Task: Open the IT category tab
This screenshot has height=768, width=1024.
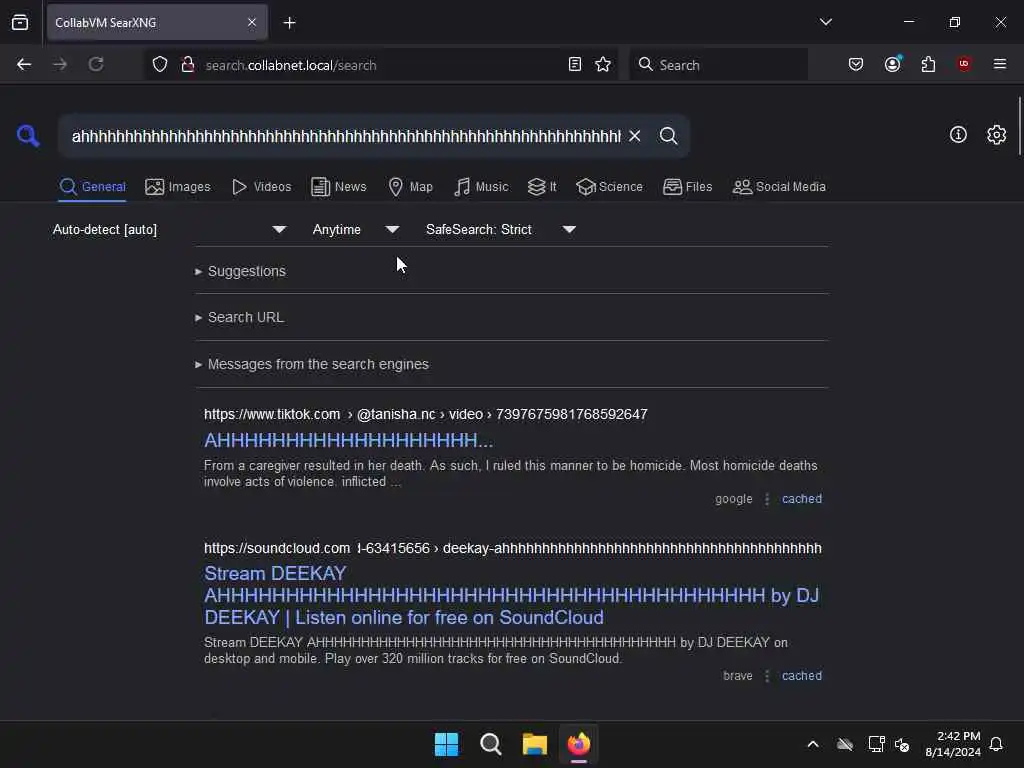Action: [x=542, y=187]
